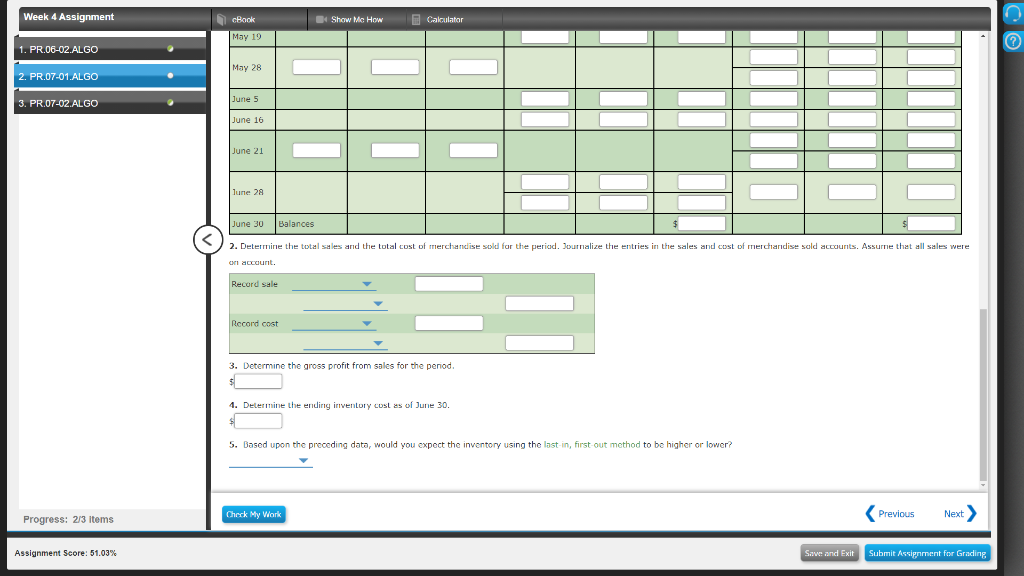Open the eBook icon
Image resolution: width=1024 pixels, height=576 pixels.
(x=221, y=20)
